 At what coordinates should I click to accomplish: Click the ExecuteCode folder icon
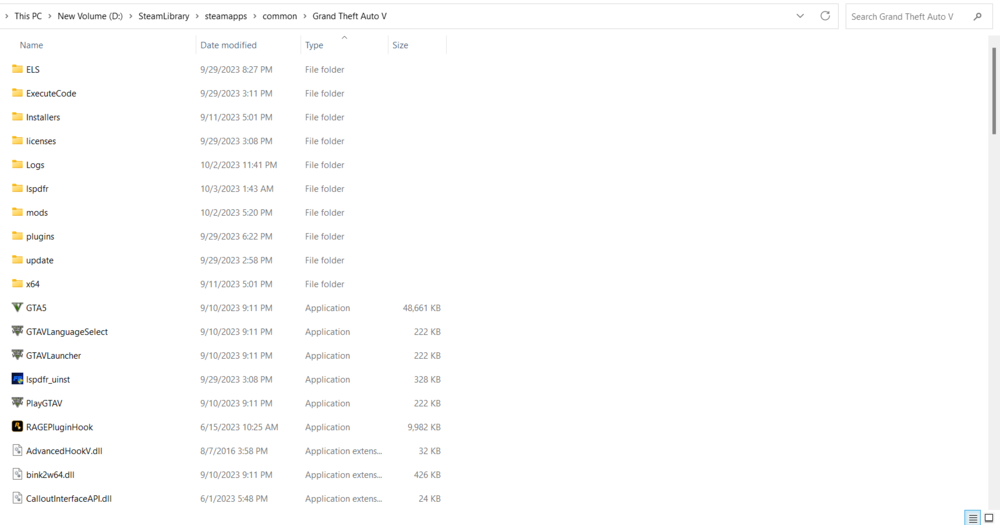[17, 93]
